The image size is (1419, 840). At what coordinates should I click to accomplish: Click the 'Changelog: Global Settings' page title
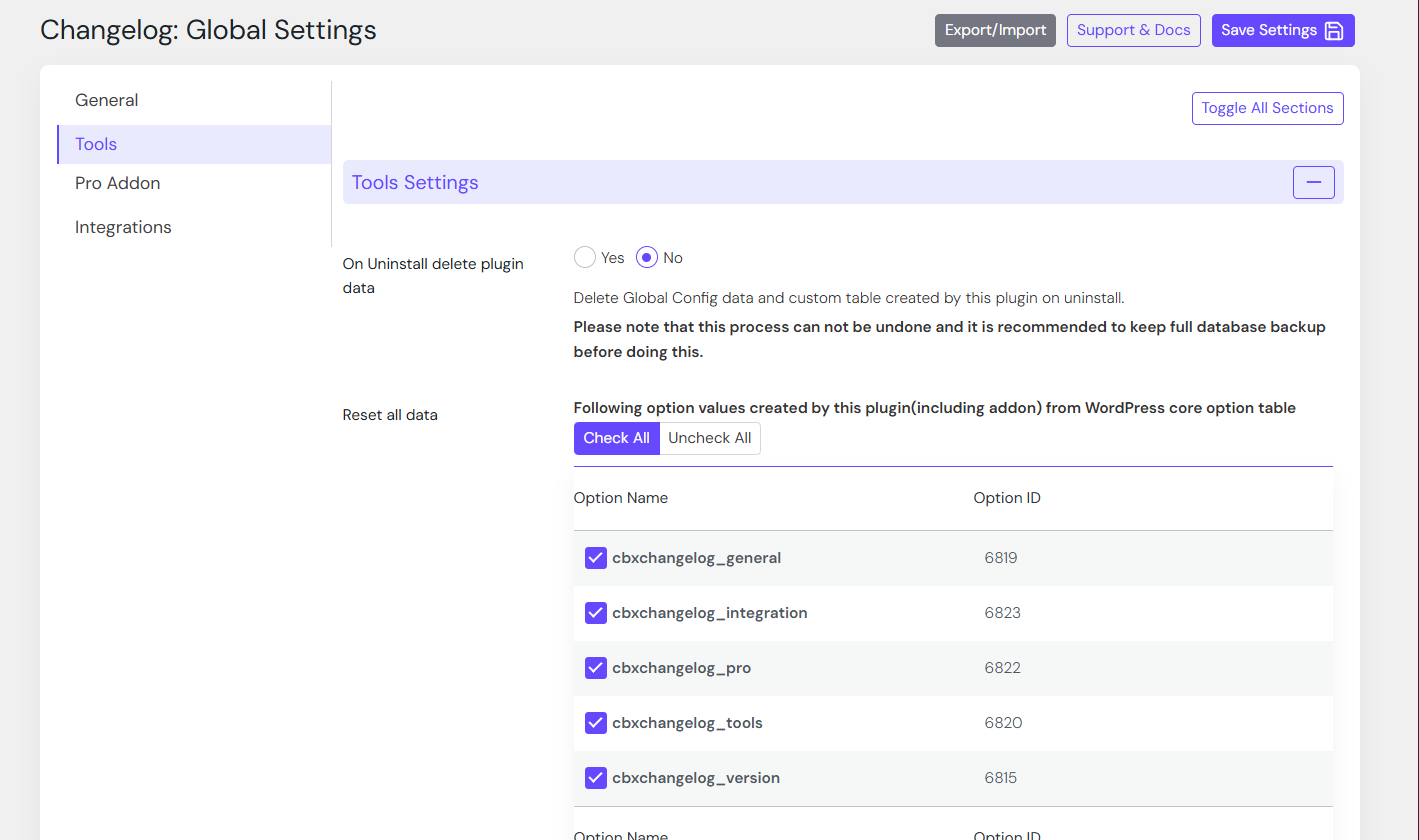(x=208, y=30)
